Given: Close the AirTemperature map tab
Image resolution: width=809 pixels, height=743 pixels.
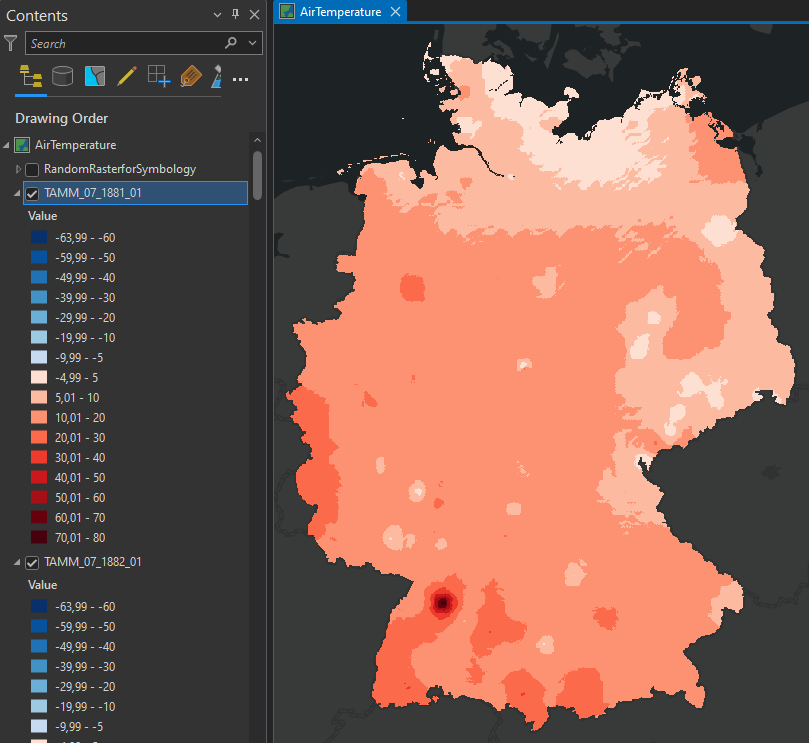Looking at the screenshot, I should click(395, 11).
